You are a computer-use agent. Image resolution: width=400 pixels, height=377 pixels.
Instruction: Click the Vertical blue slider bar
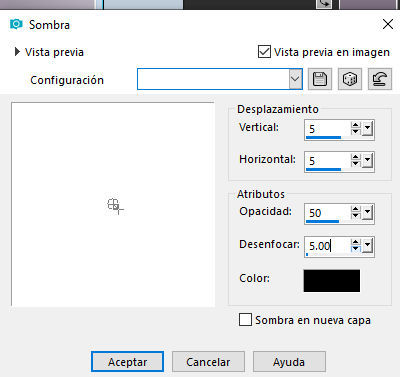(323, 137)
